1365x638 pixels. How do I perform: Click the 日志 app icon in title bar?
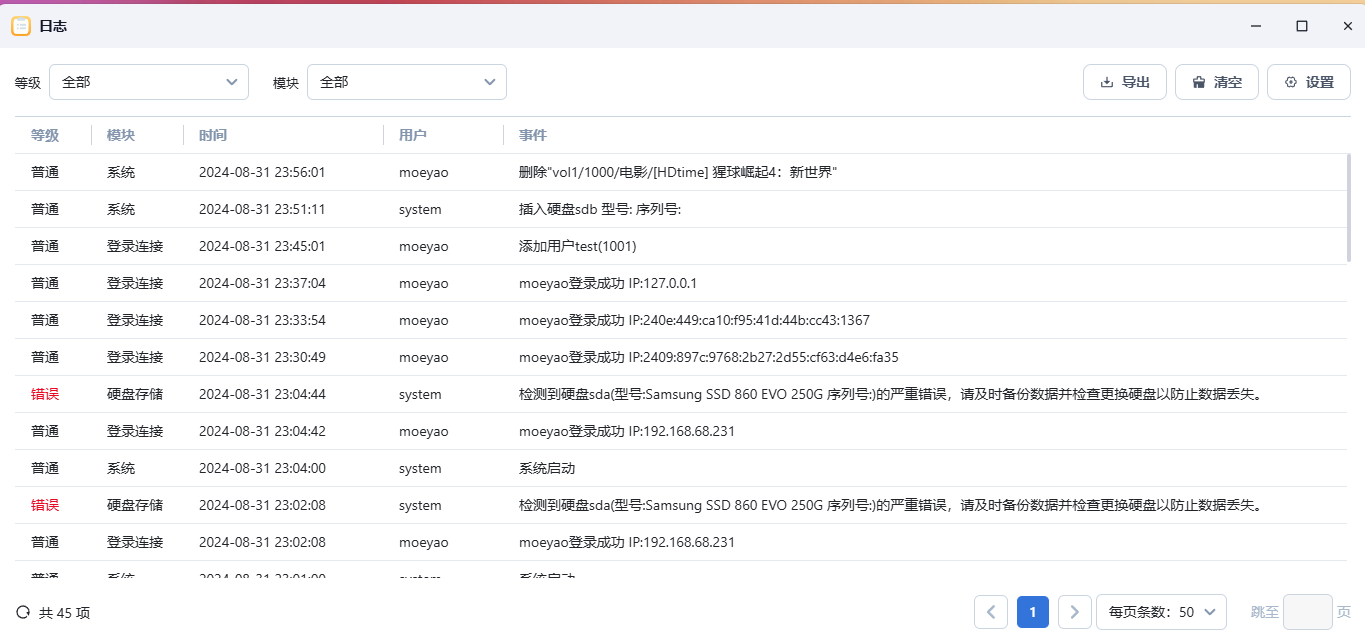pyautogui.click(x=21, y=26)
